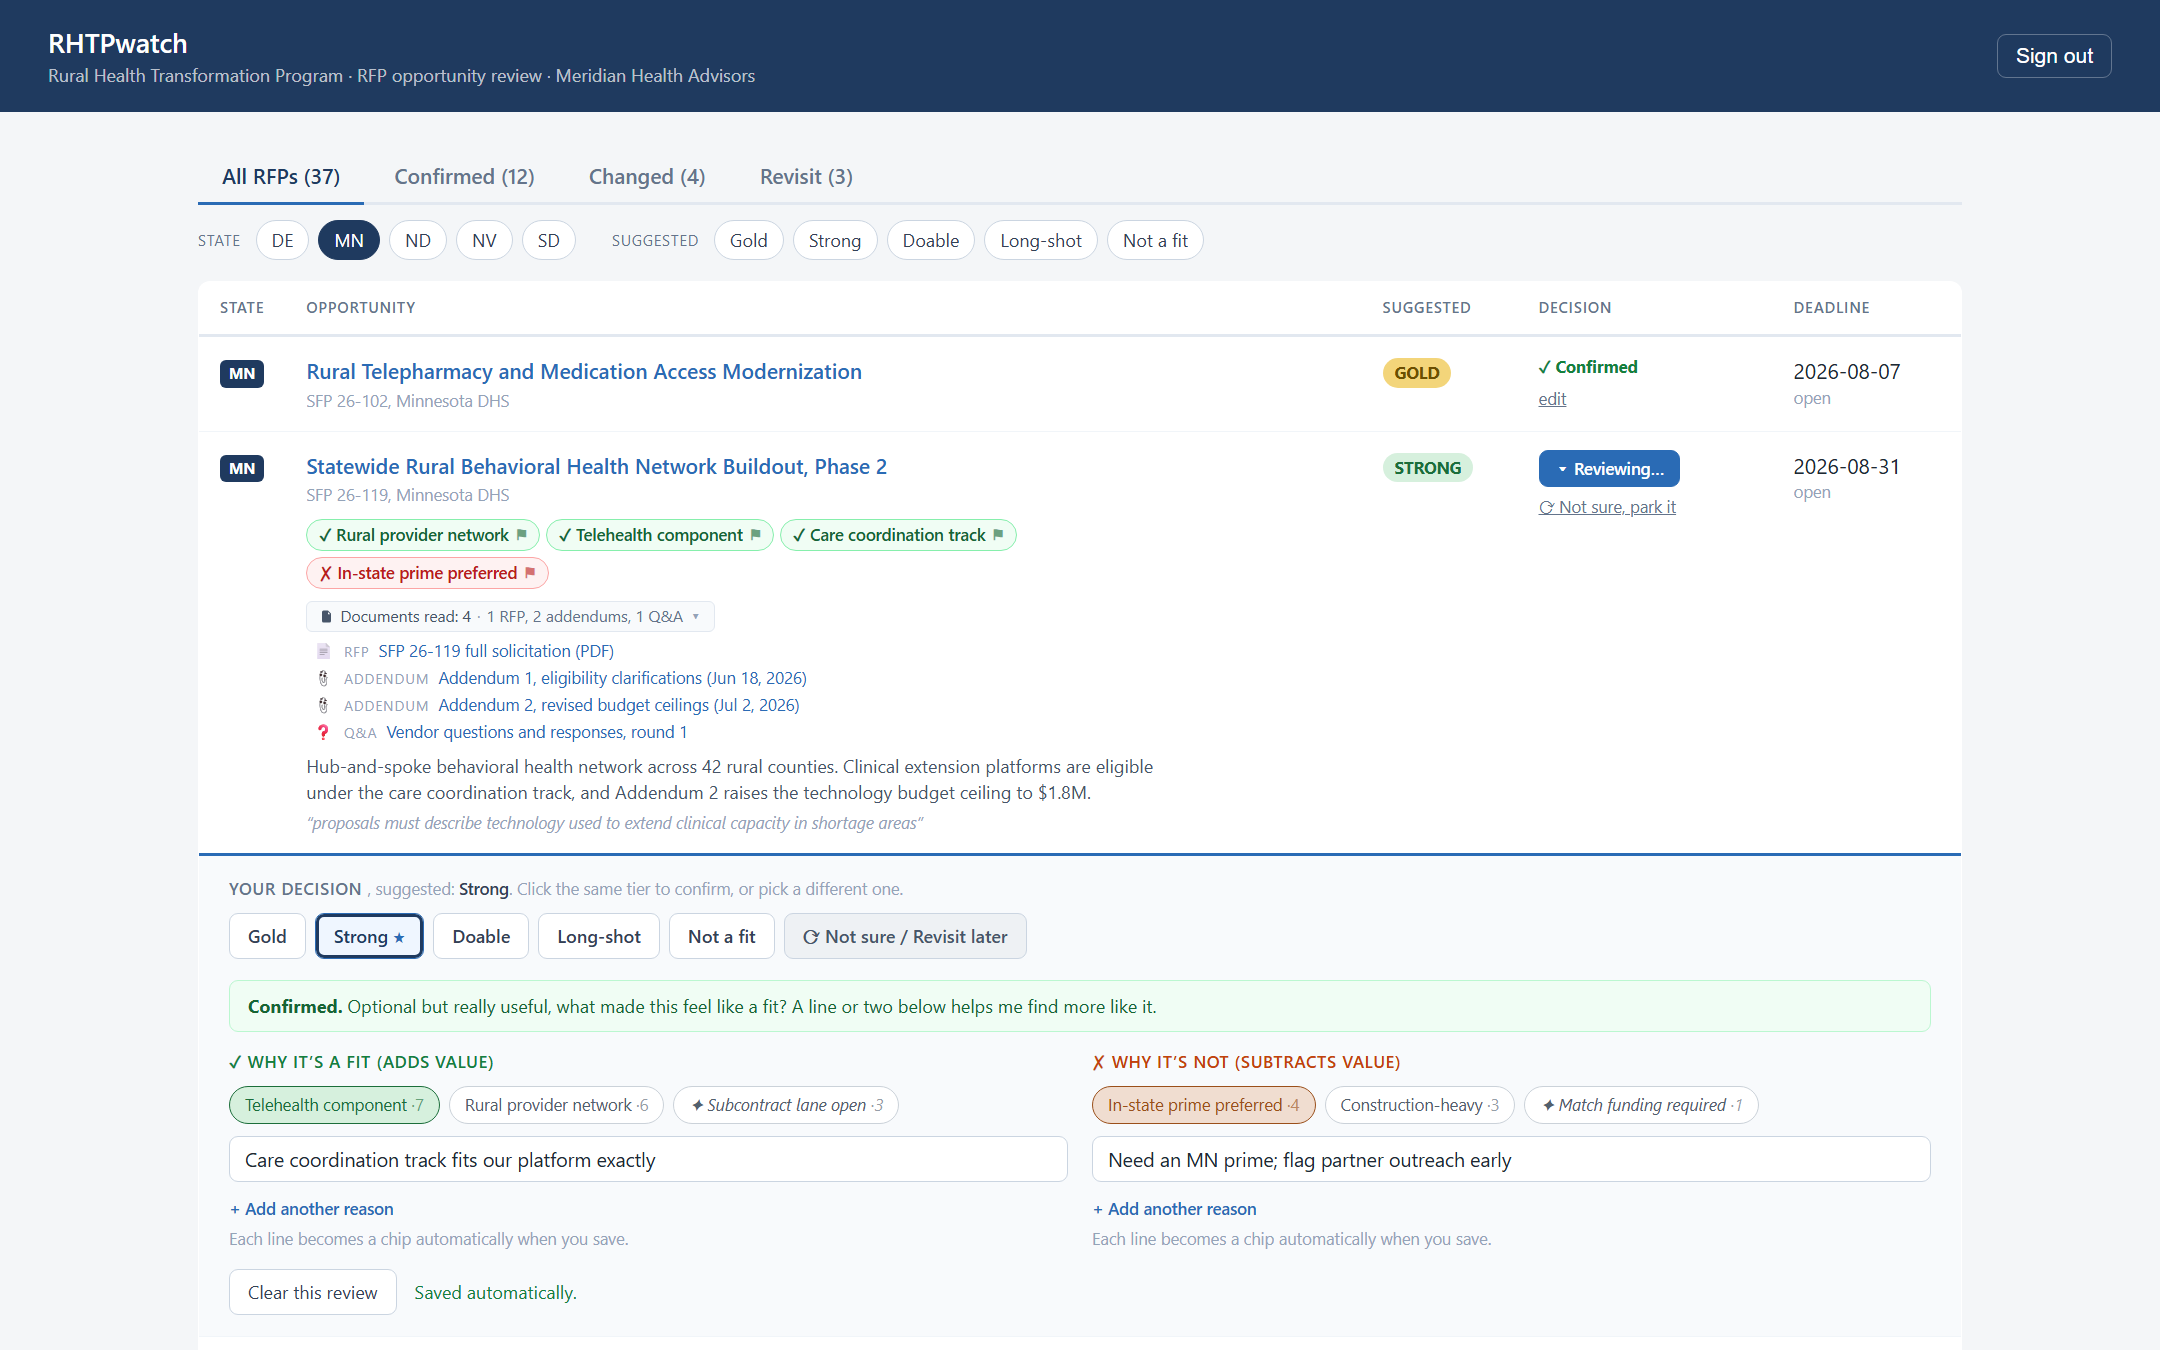Screen dimensions: 2160x1350
Task: Click the Need an MN prime reason field
Action: click(1511, 1159)
